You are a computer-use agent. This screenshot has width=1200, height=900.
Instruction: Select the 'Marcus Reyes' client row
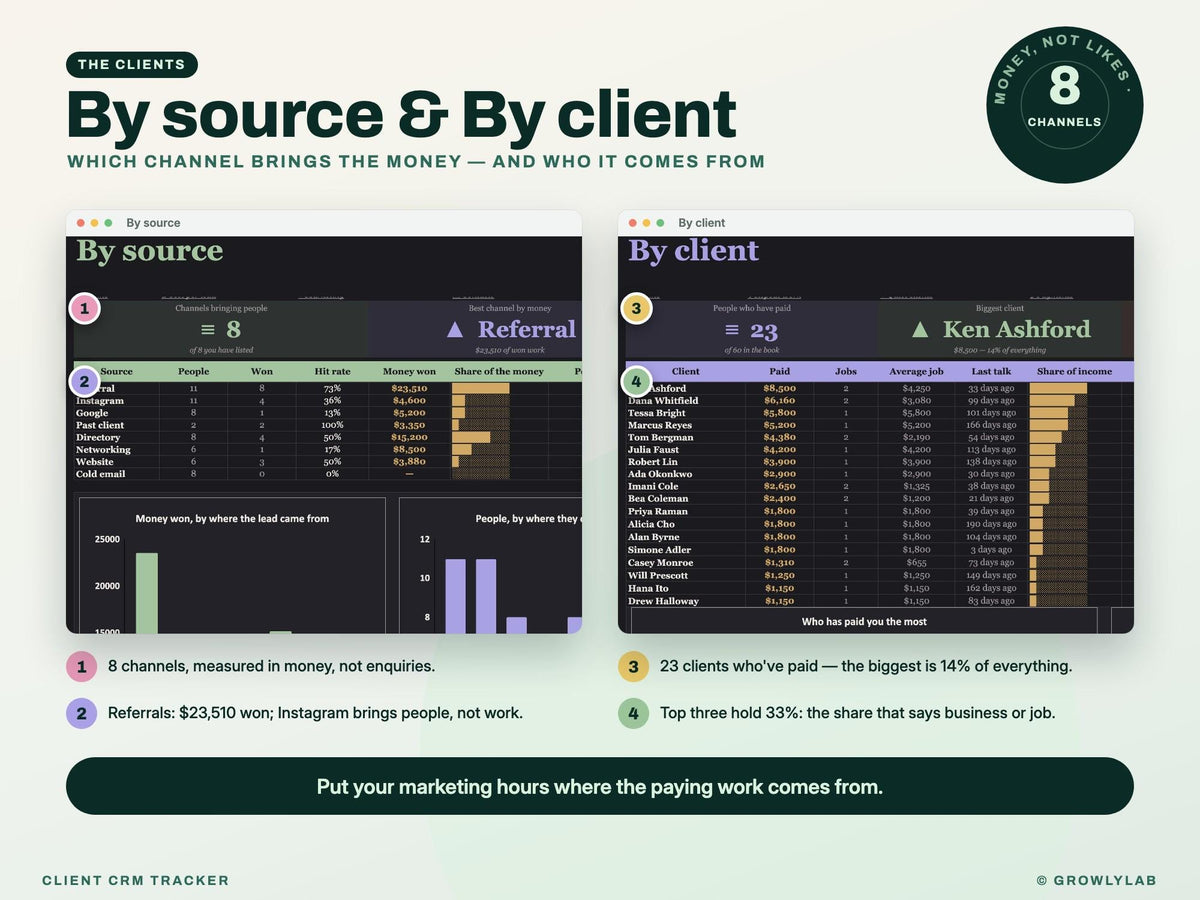coord(659,425)
